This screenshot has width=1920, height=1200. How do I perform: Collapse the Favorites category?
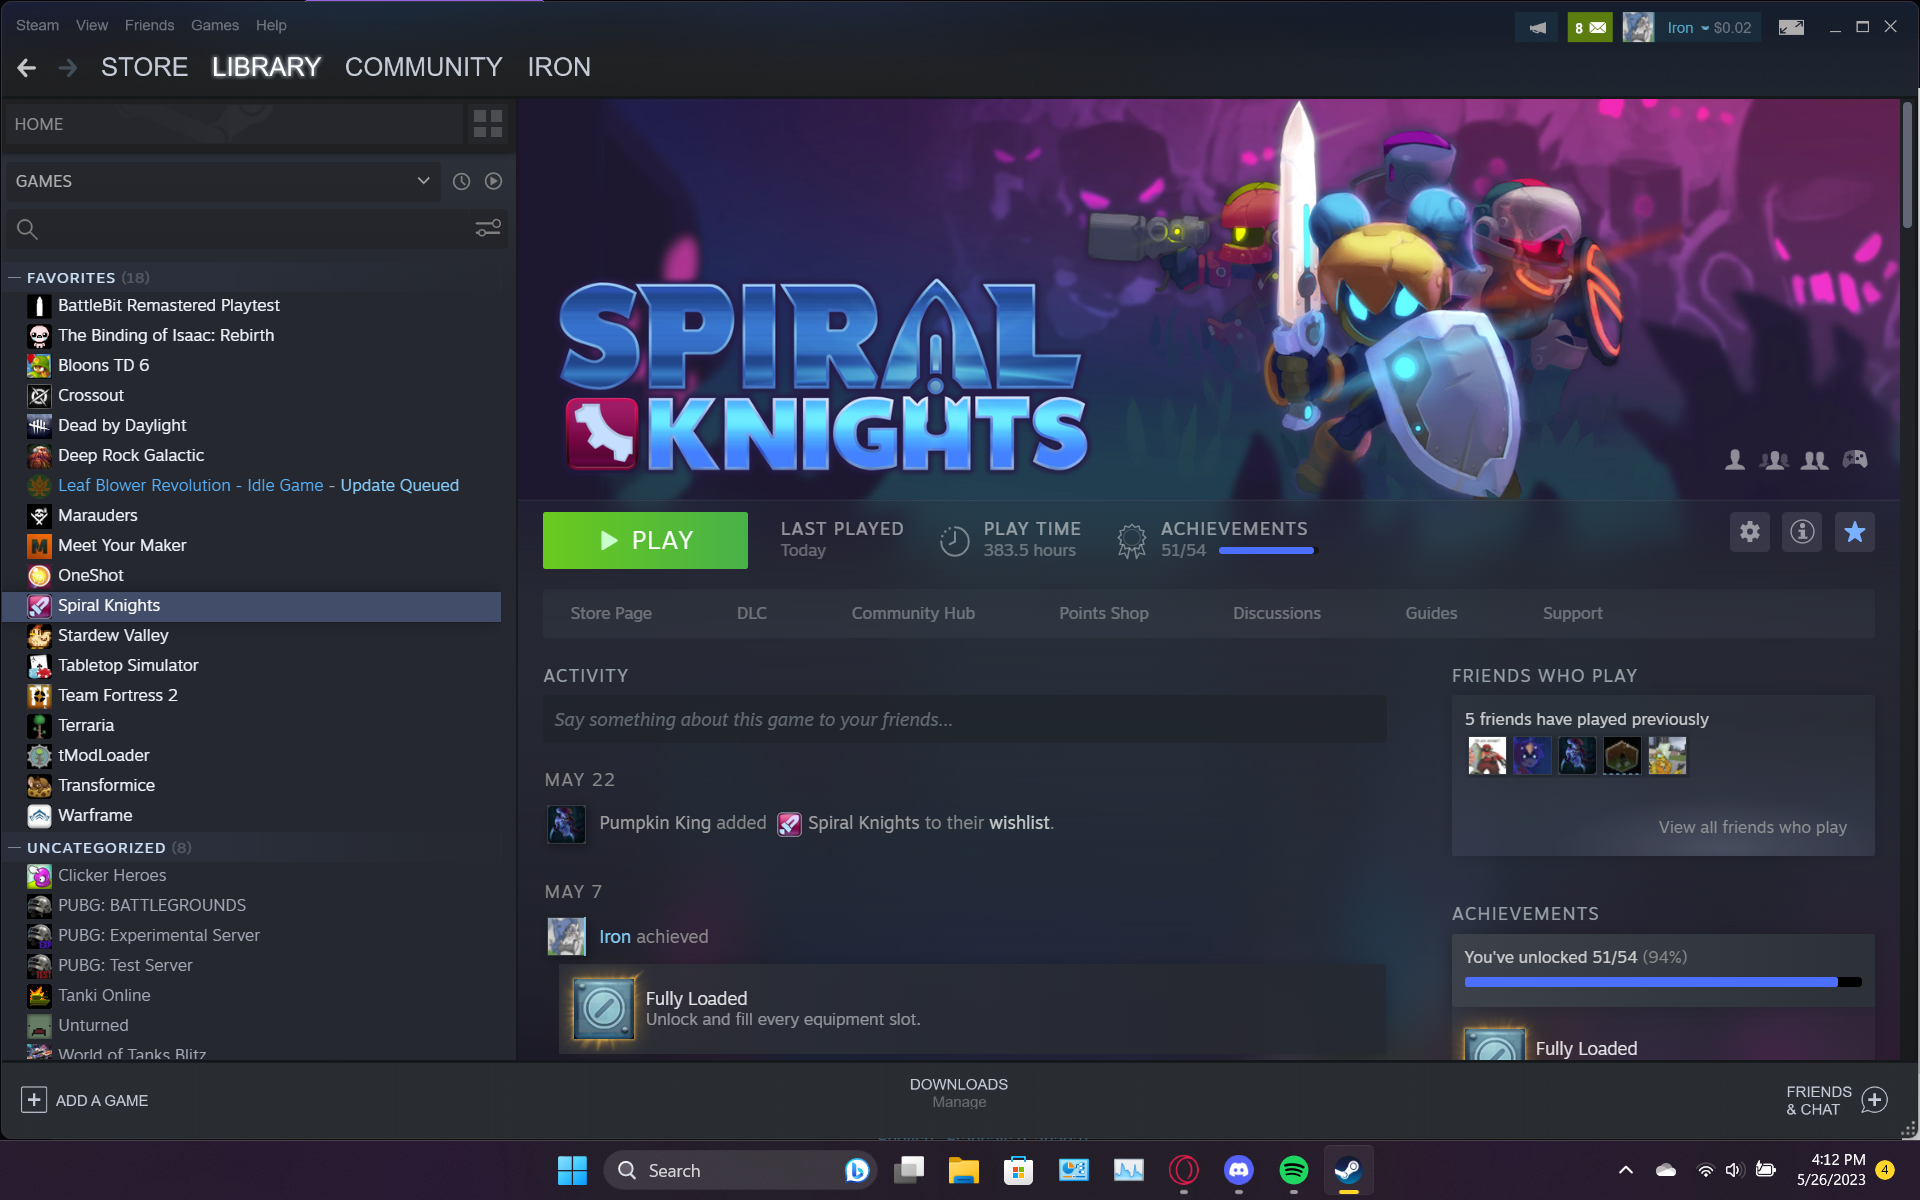15,278
